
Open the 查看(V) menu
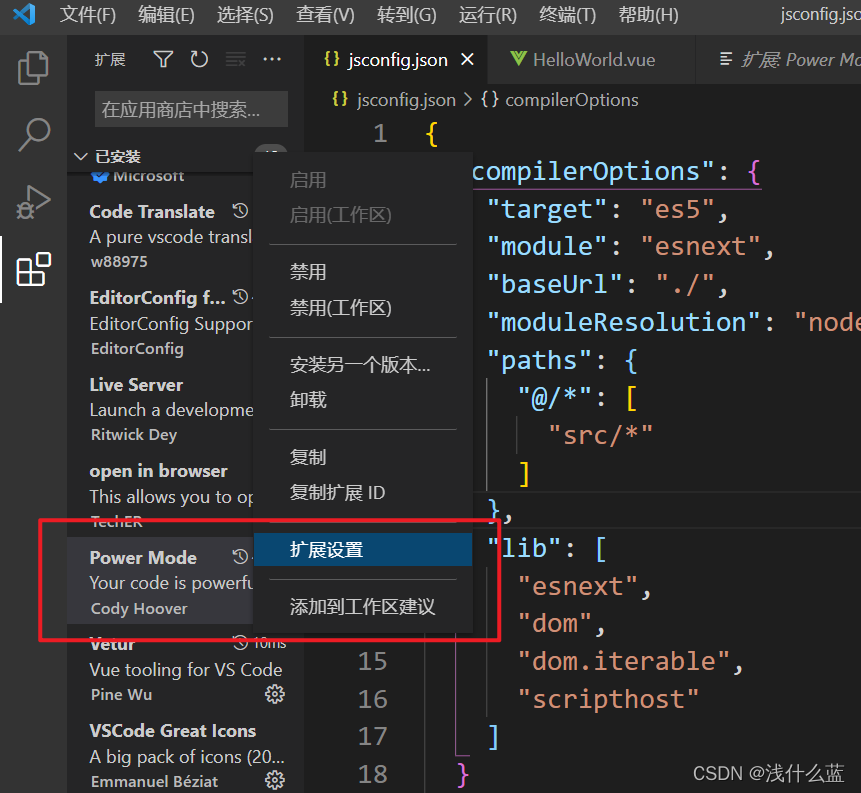(x=325, y=15)
